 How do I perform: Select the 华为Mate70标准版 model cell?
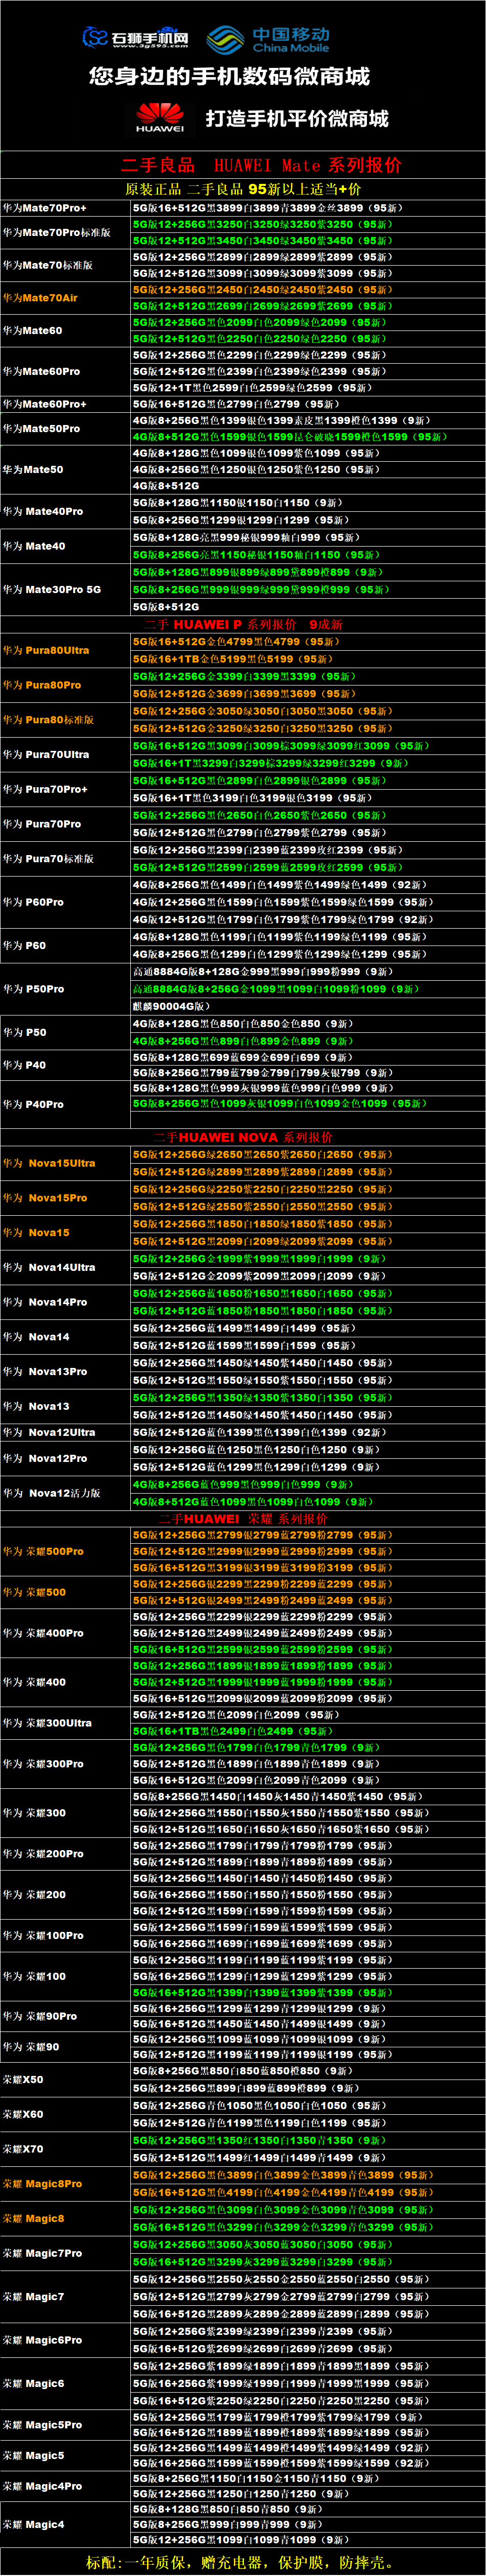tap(66, 265)
